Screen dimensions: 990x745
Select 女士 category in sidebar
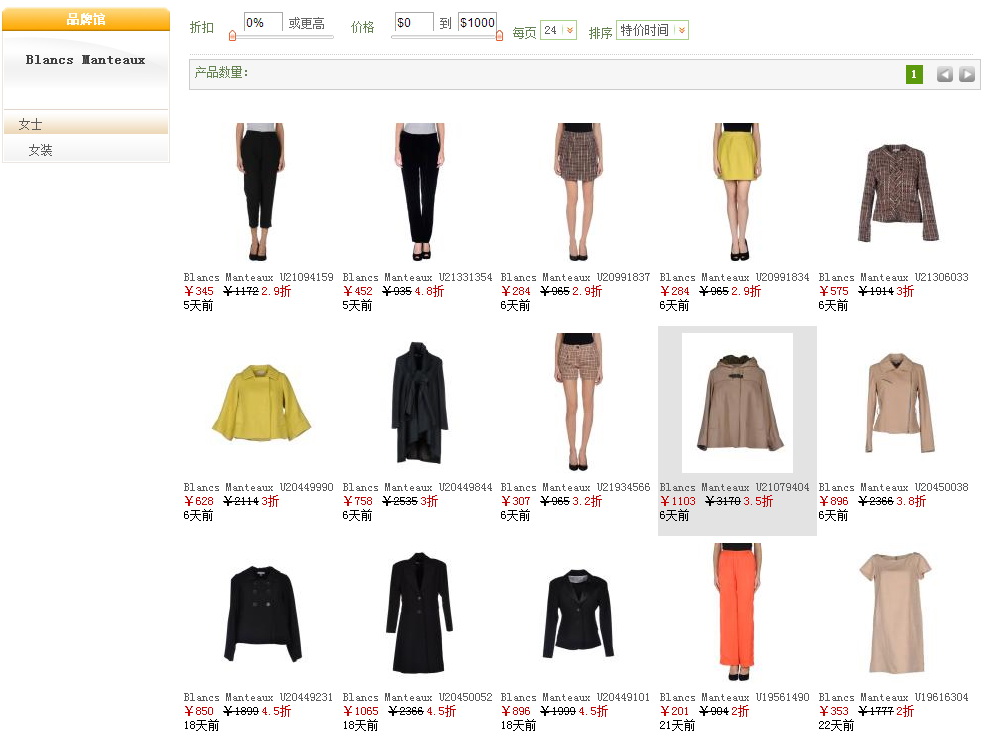[86, 124]
